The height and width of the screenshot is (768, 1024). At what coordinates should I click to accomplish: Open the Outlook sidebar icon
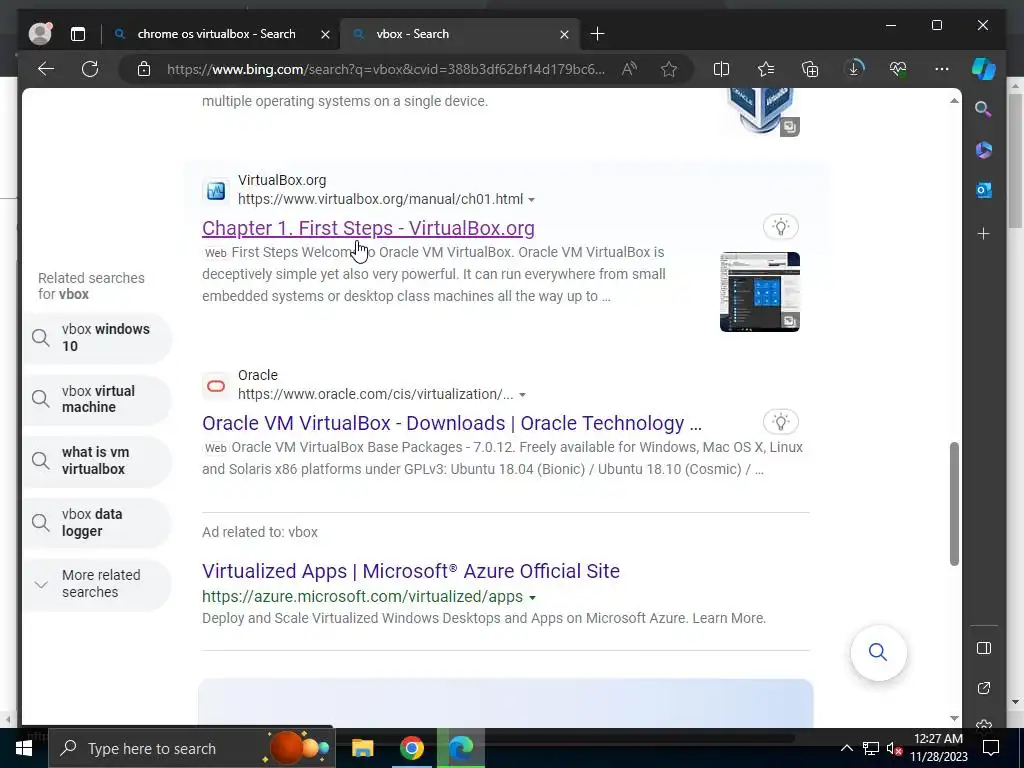[x=984, y=190]
